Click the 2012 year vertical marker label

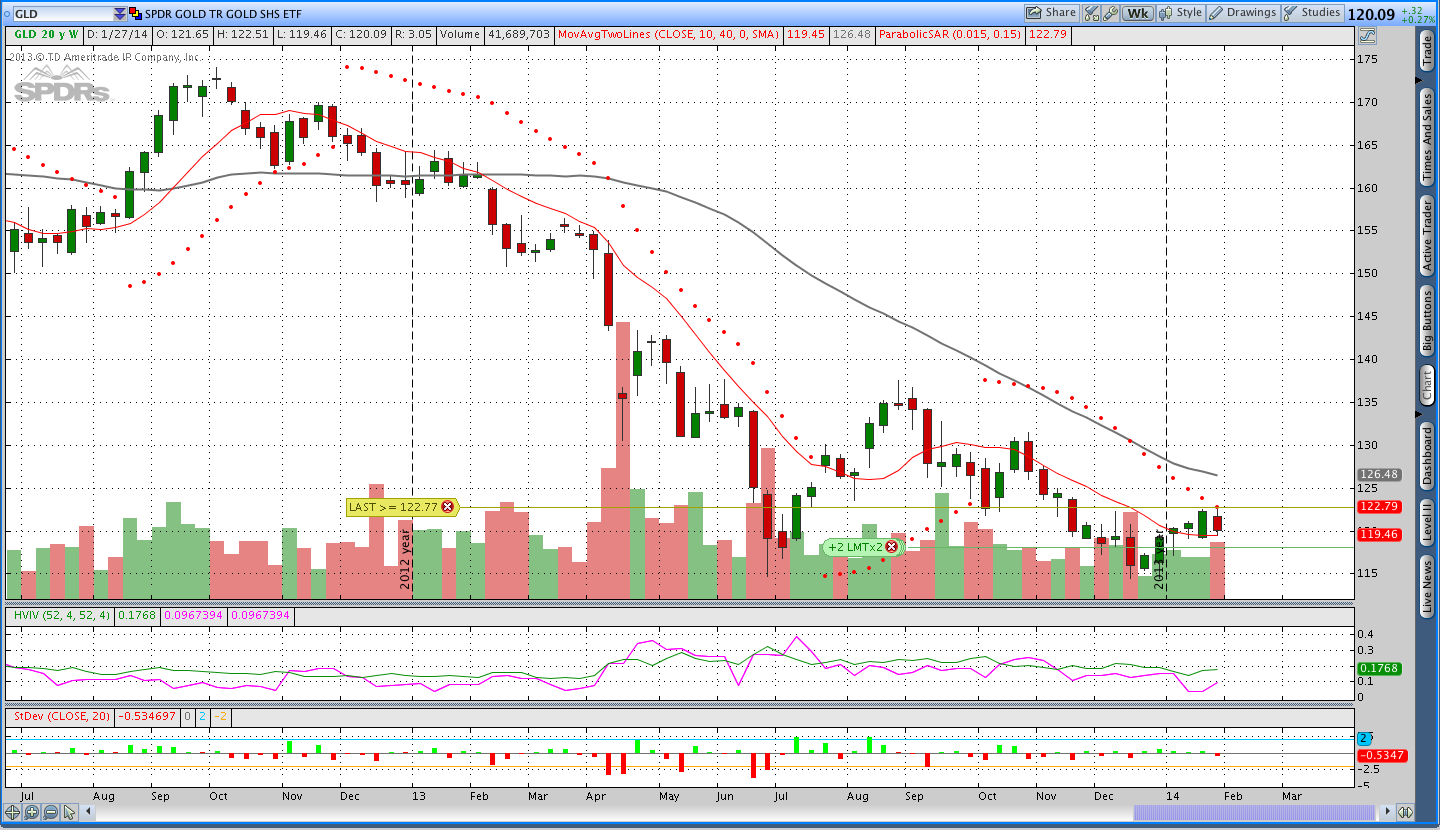click(406, 560)
